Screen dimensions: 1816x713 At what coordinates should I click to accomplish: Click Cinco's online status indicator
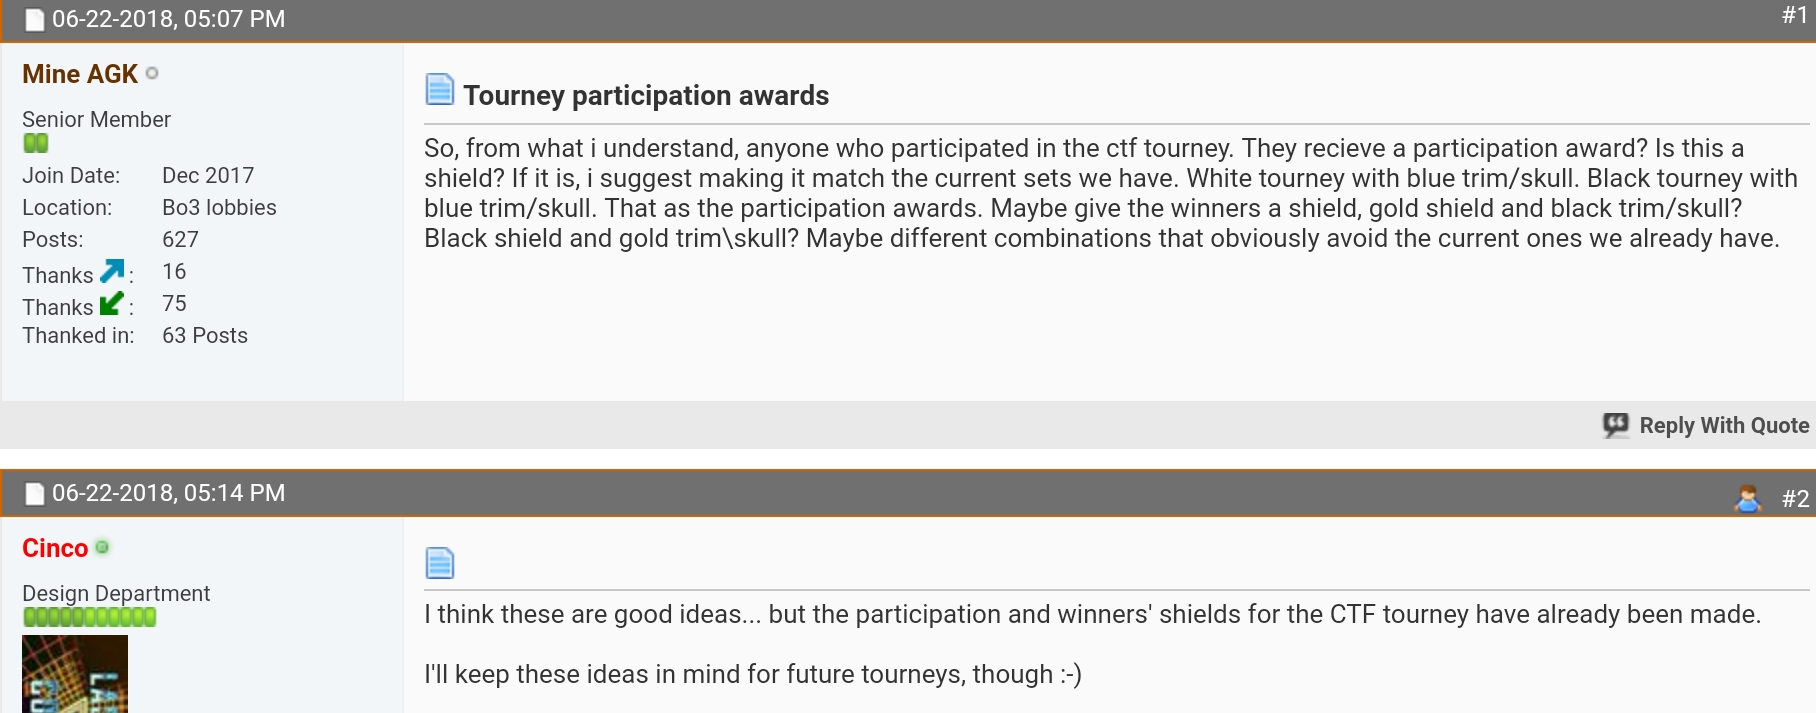pos(102,547)
